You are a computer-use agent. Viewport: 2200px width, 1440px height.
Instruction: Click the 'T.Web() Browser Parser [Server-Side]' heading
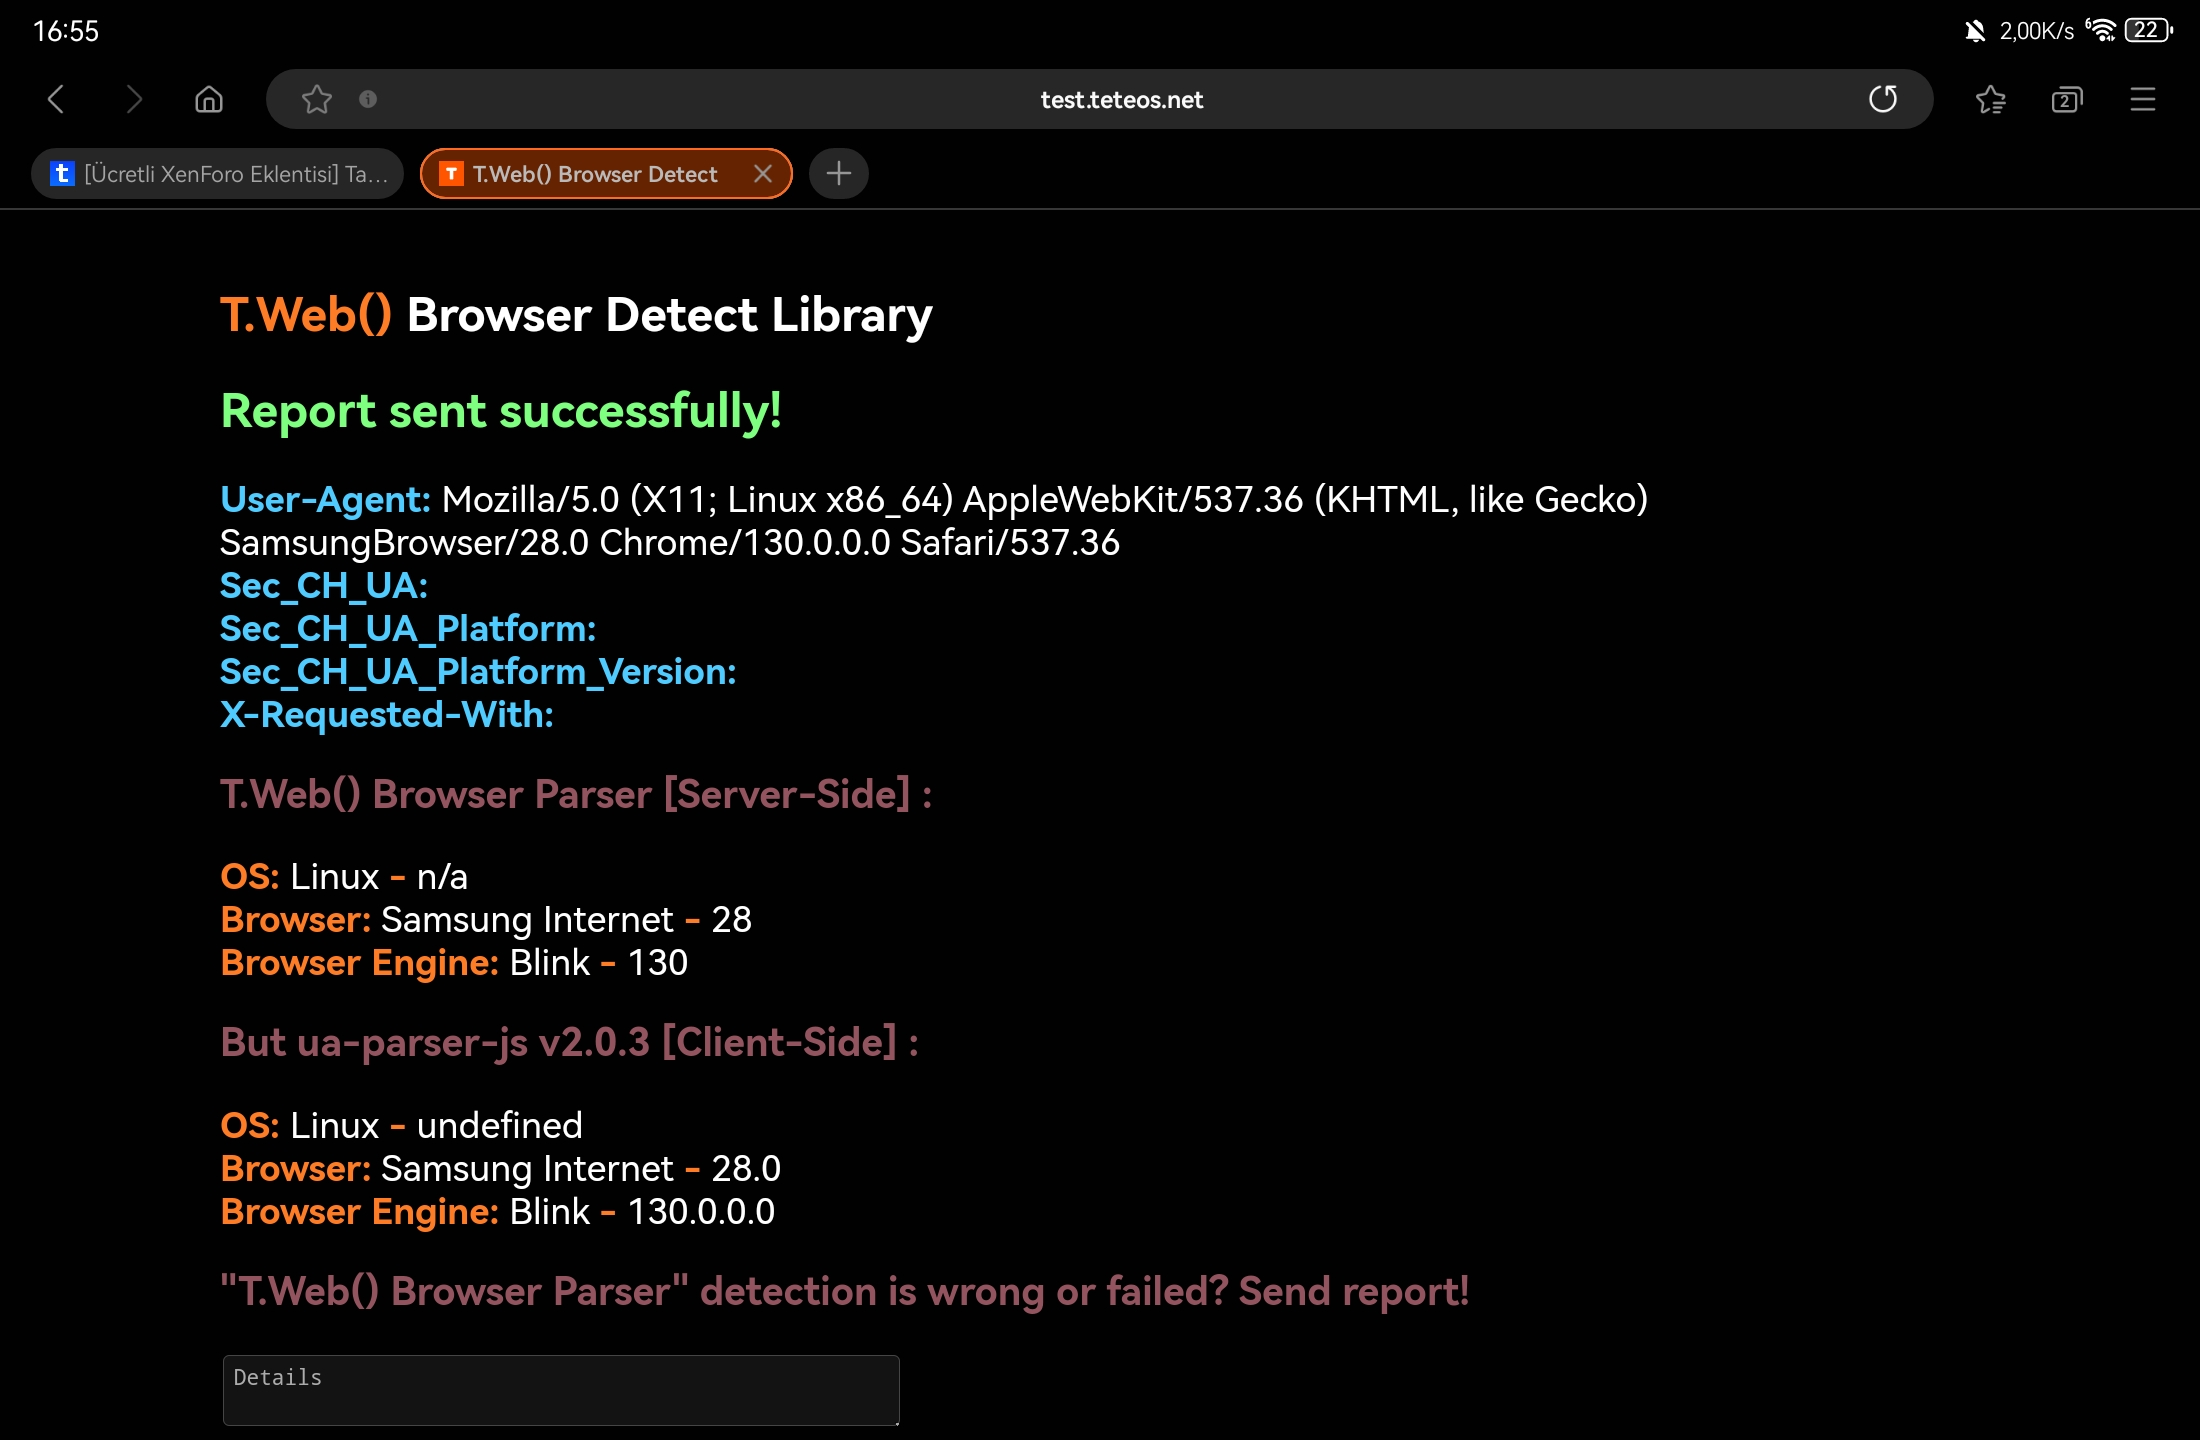tap(576, 794)
